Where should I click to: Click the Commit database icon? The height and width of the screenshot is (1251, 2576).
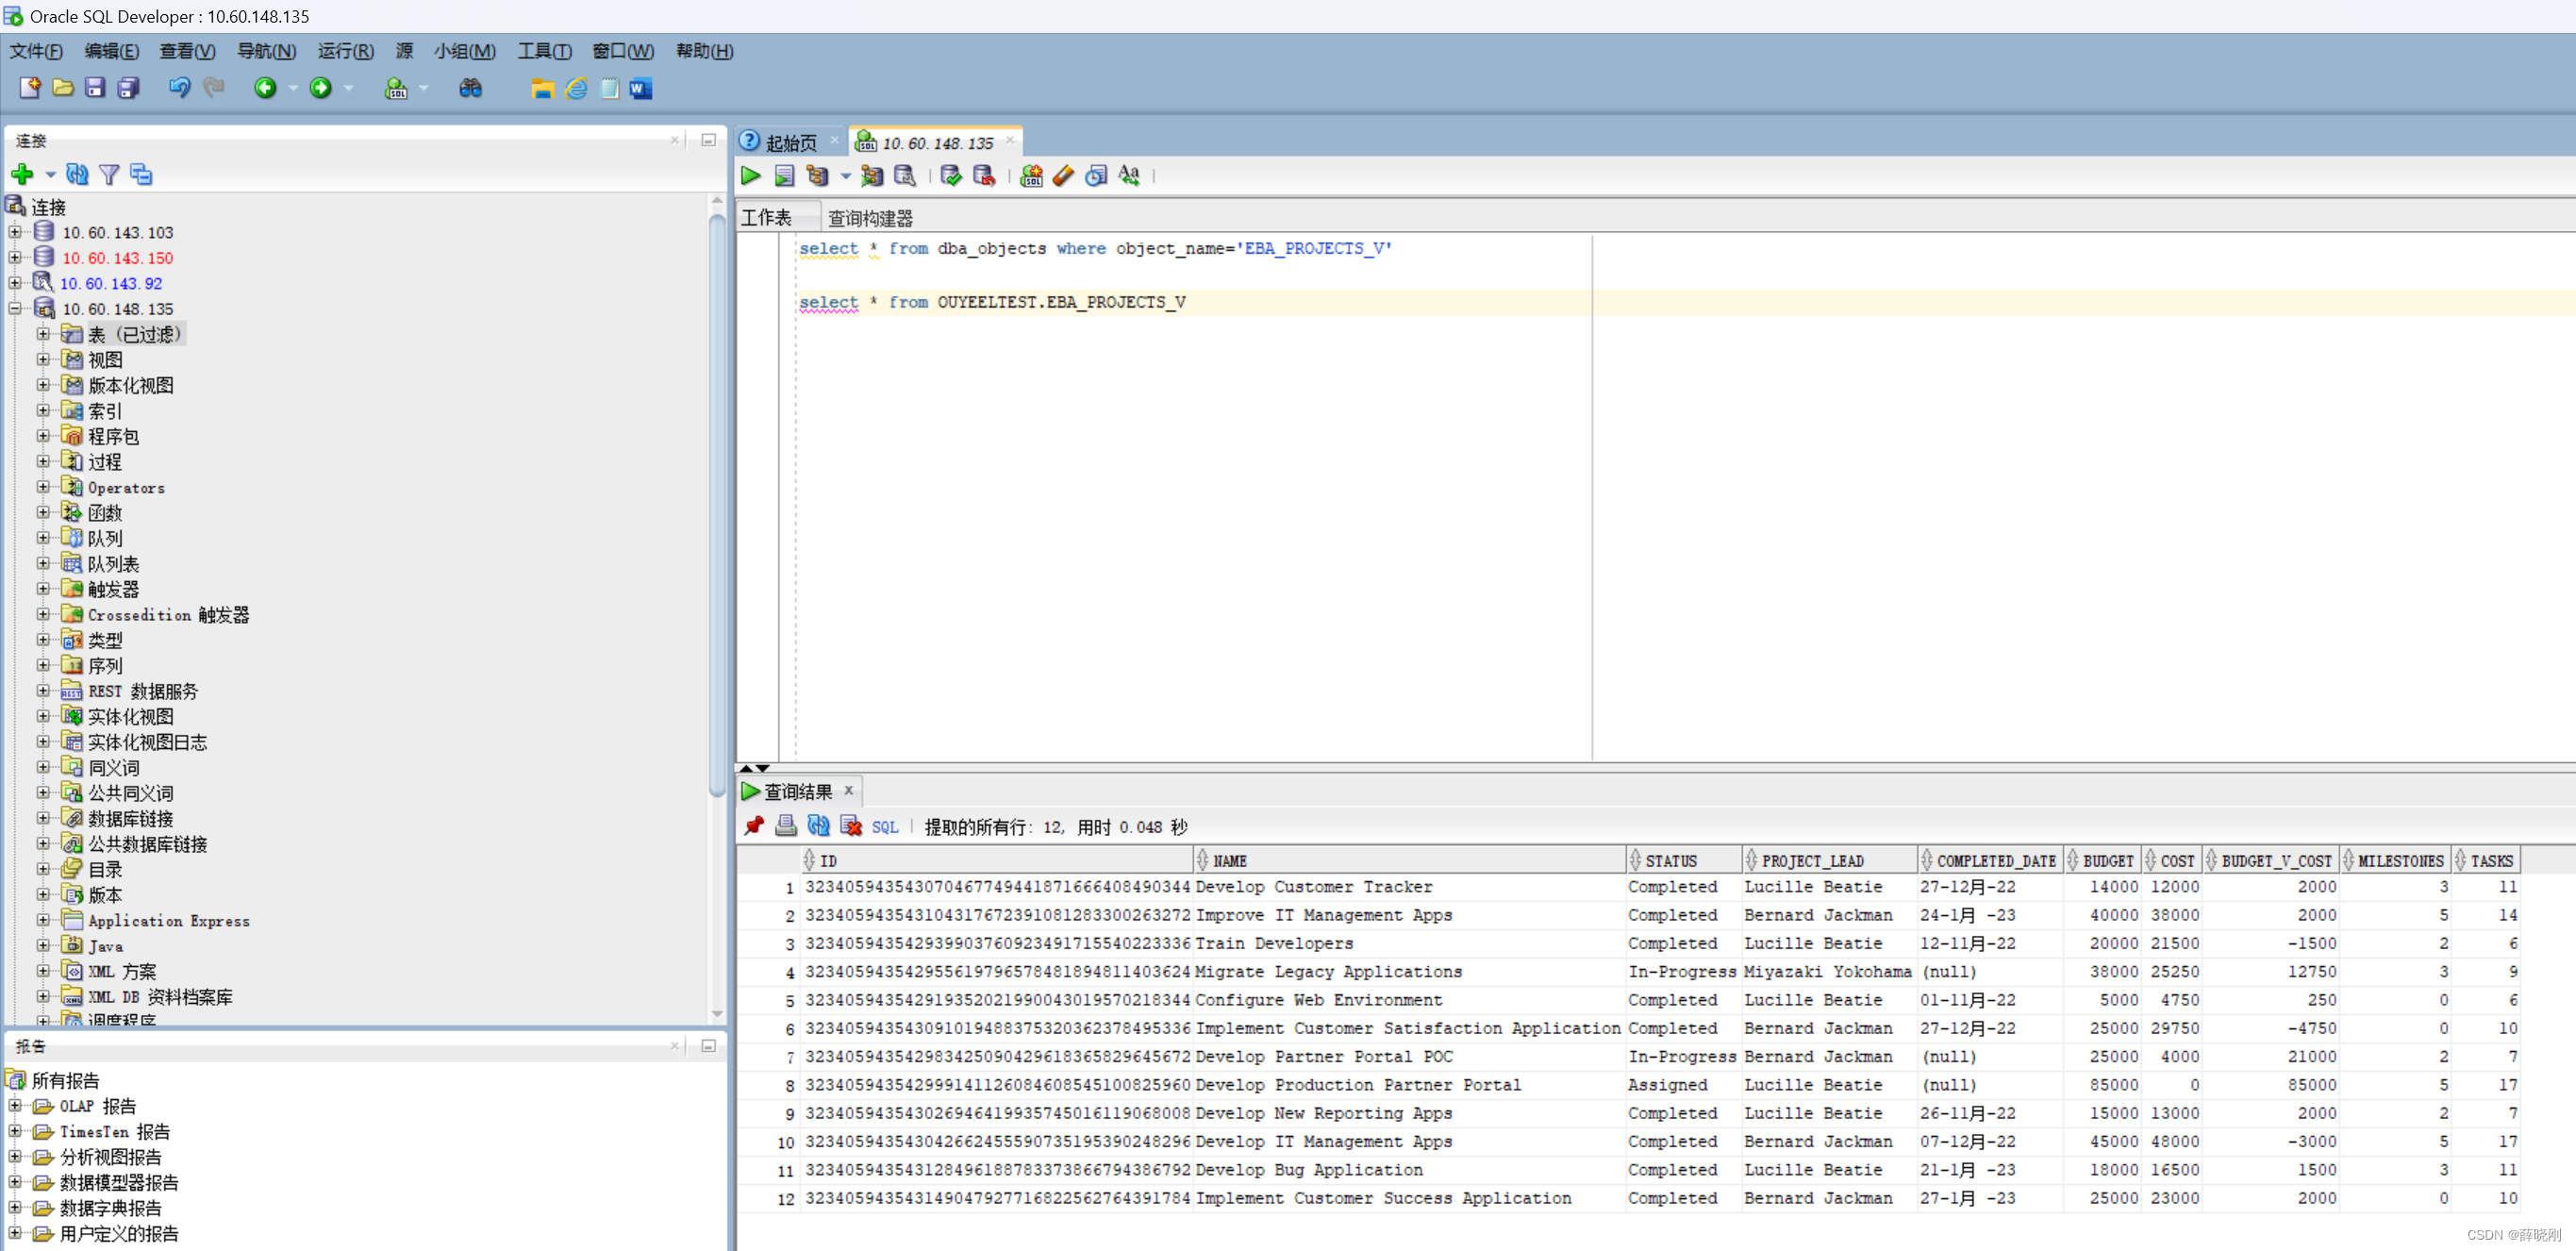point(950,176)
